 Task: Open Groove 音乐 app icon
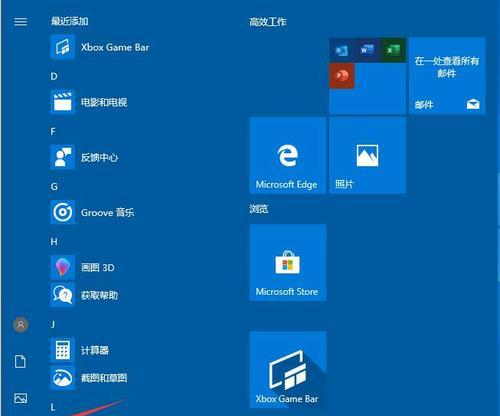(x=63, y=212)
